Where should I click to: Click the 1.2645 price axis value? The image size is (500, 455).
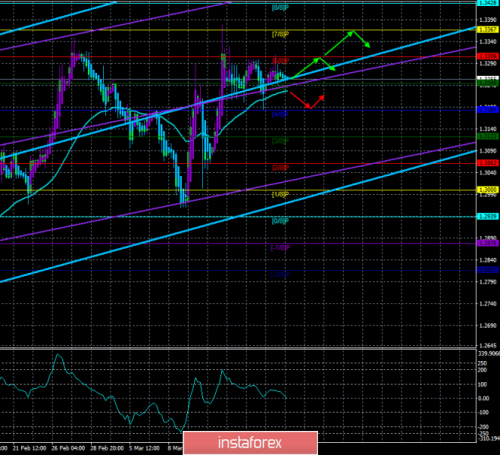coord(488,345)
